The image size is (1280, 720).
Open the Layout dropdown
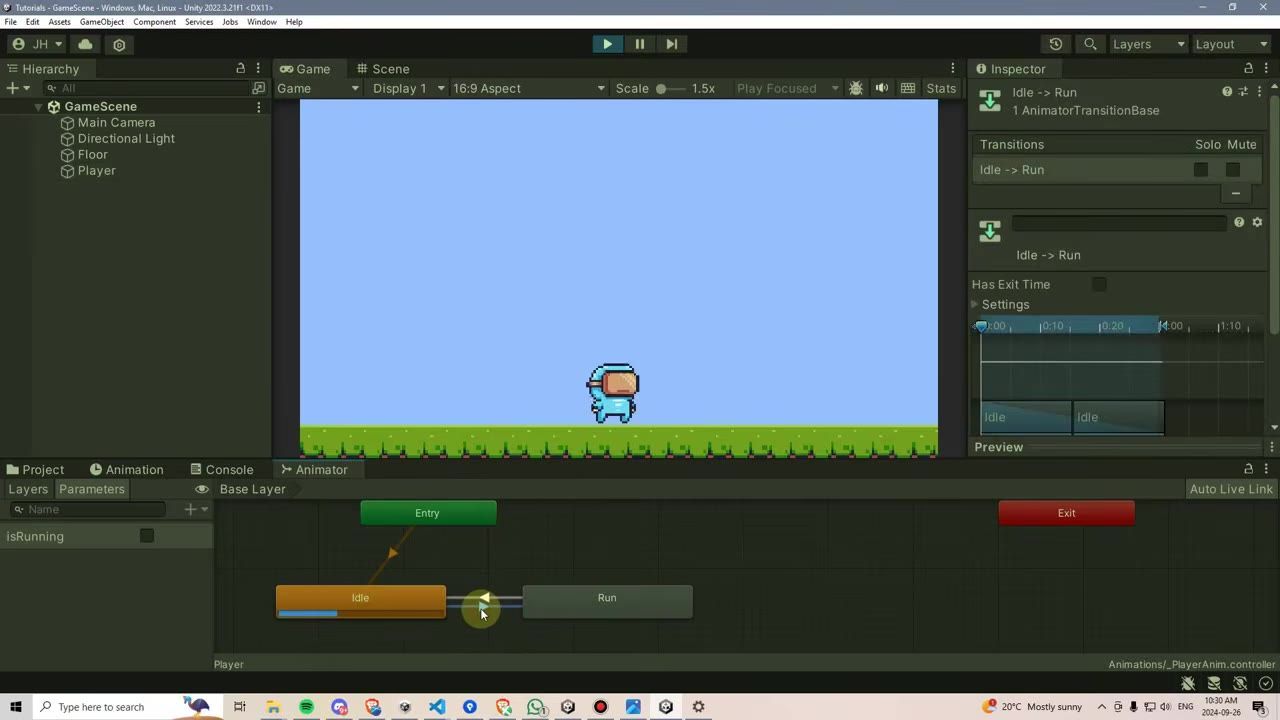1232,44
